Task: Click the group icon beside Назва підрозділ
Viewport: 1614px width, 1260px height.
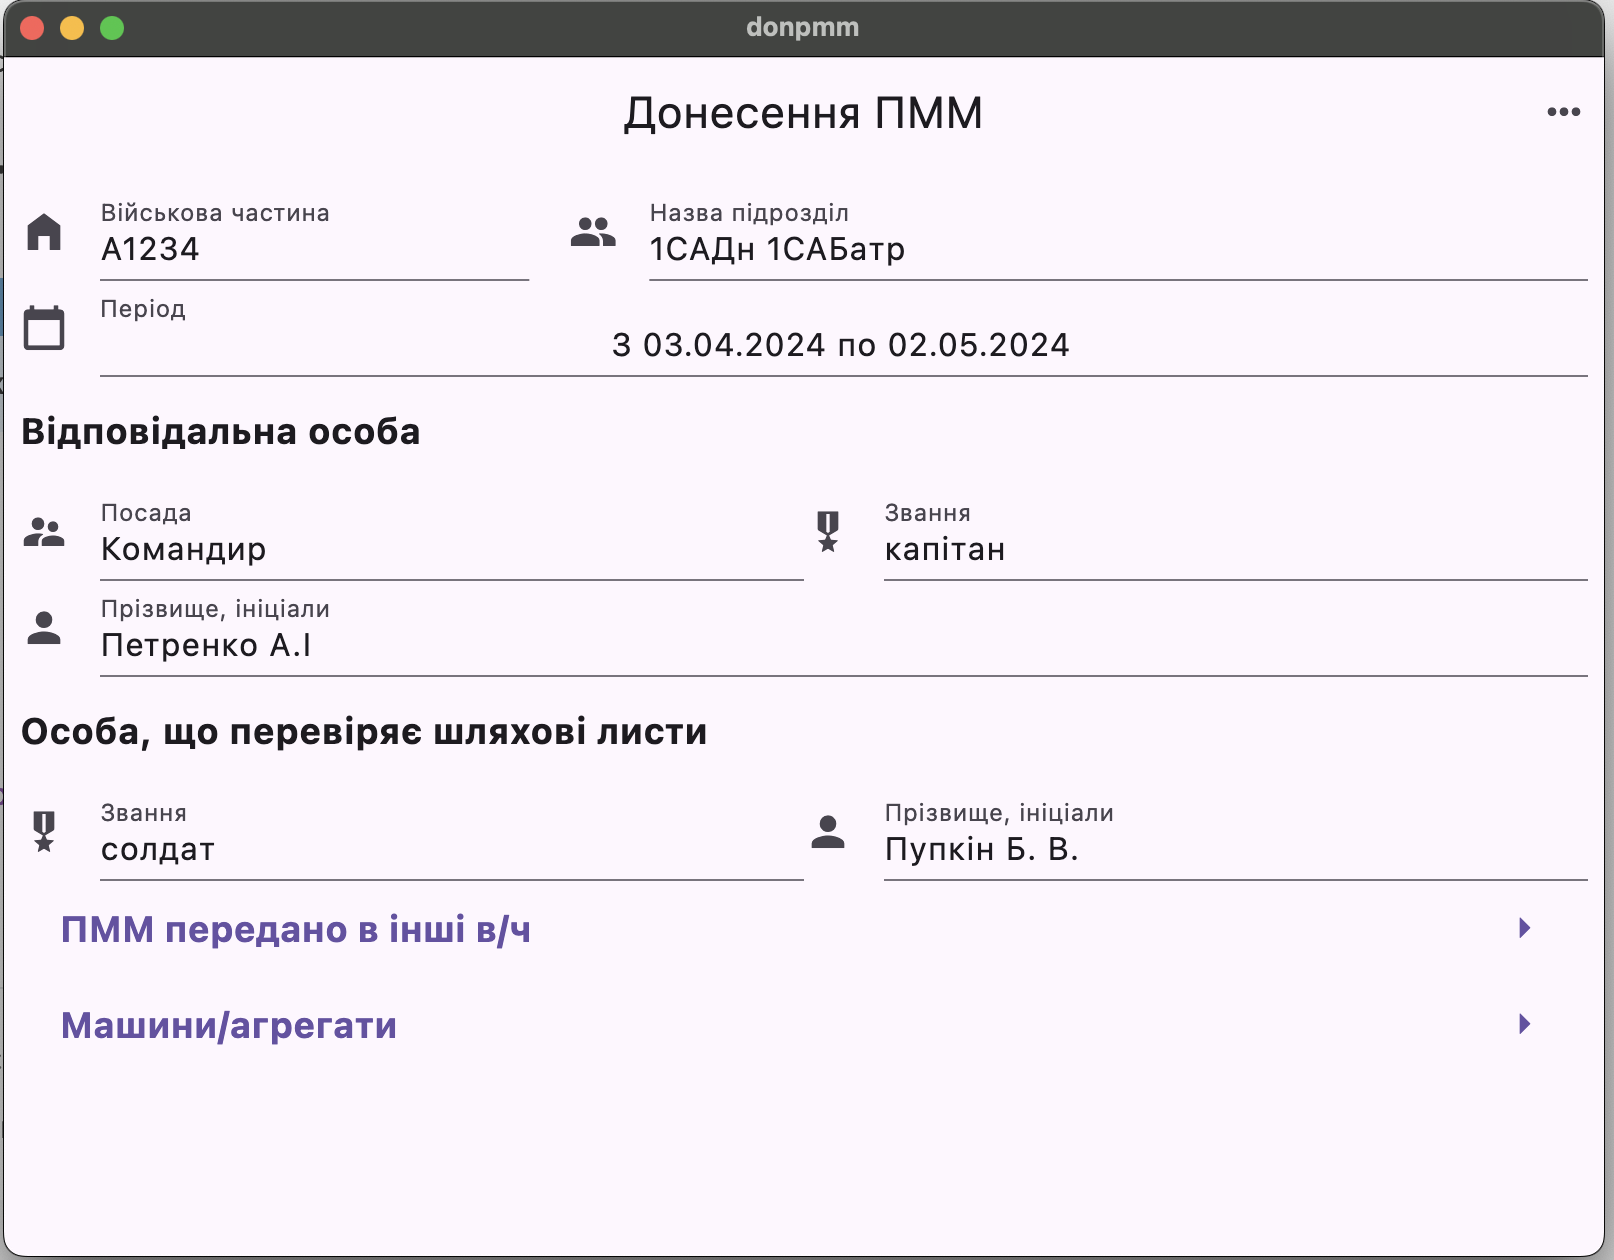Action: 593,232
